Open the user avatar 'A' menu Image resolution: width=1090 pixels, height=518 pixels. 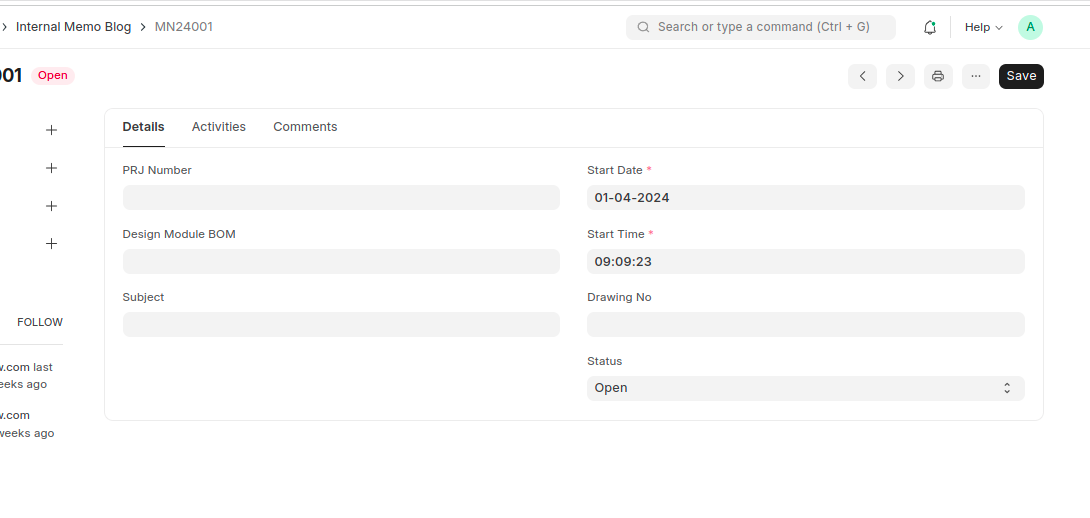tap(1030, 27)
